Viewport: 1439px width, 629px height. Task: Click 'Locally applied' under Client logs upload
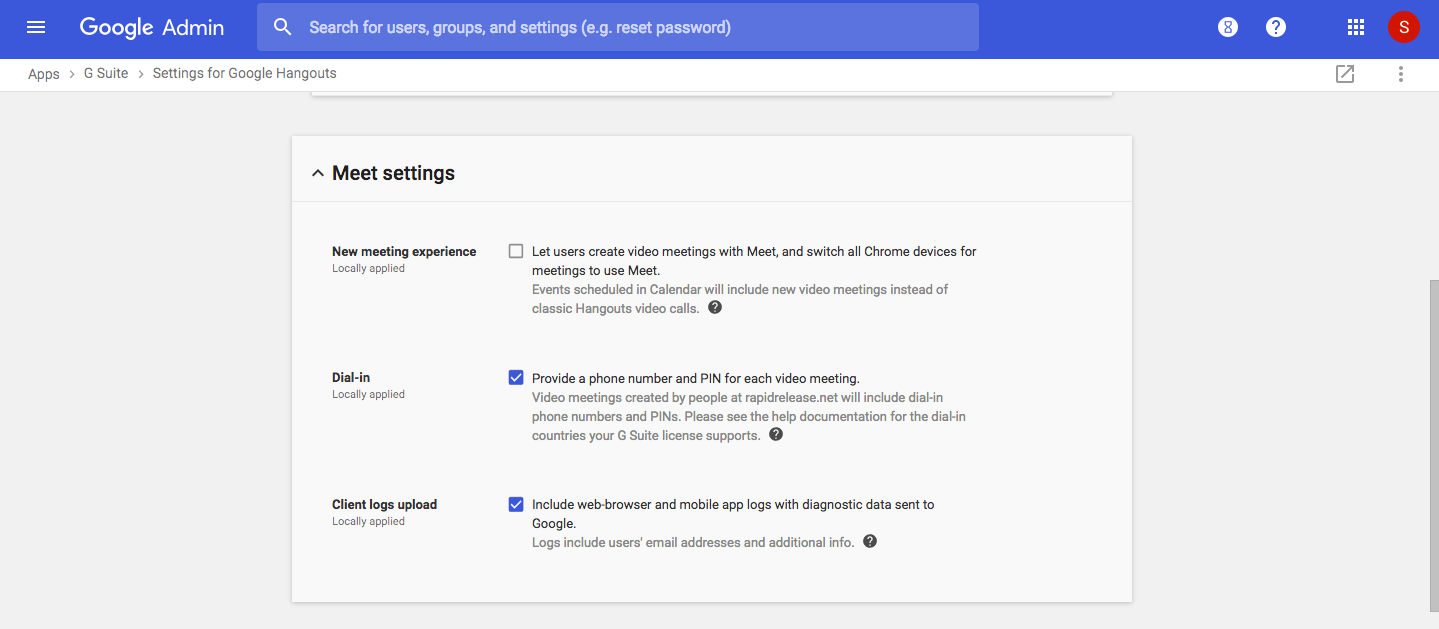tap(368, 522)
